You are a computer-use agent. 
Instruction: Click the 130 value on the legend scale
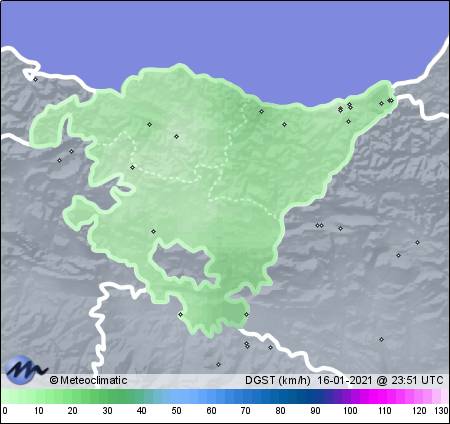tap(441, 411)
